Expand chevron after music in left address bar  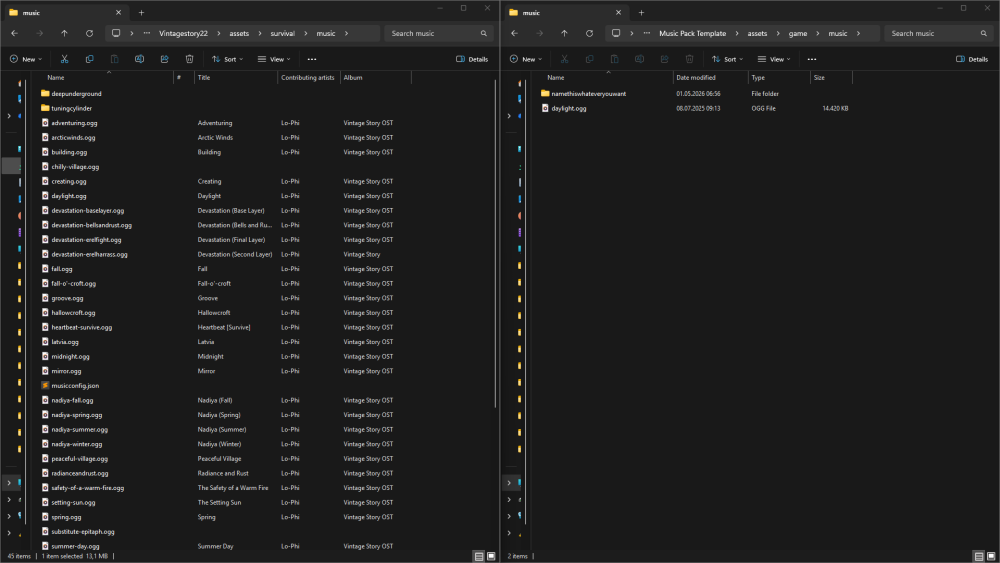(346, 33)
